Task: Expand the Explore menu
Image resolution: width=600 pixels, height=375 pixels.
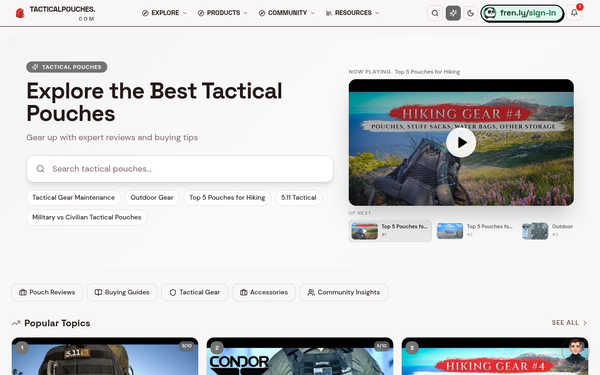Action: coord(164,13)
